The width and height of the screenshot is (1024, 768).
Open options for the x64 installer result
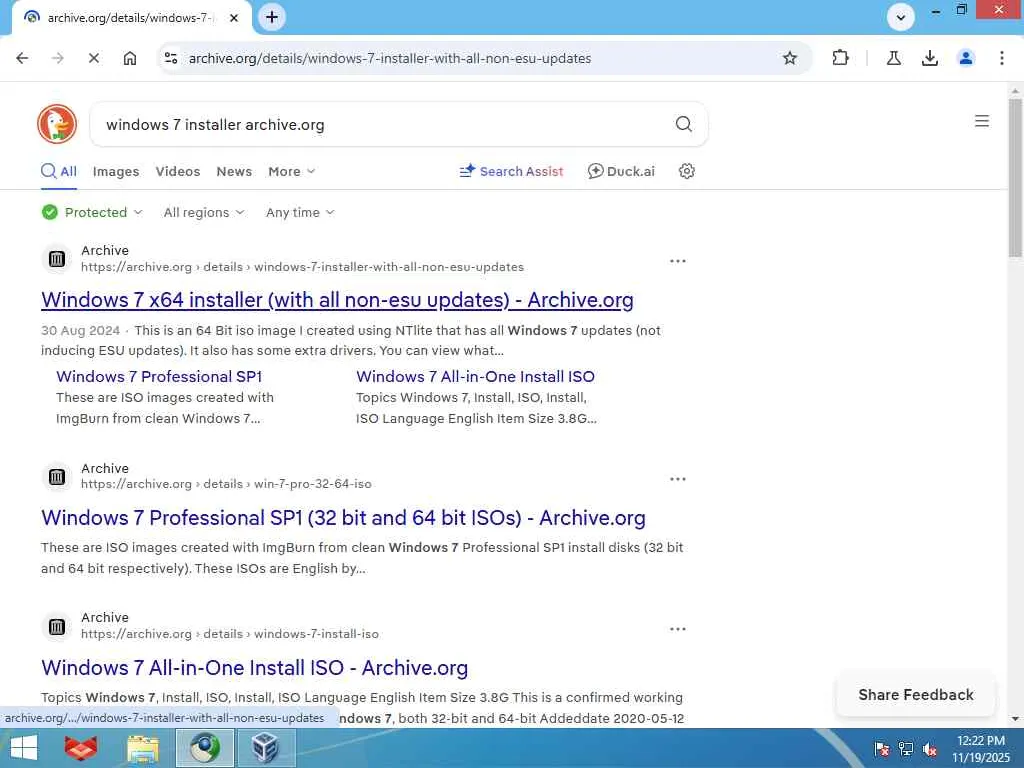677,261
